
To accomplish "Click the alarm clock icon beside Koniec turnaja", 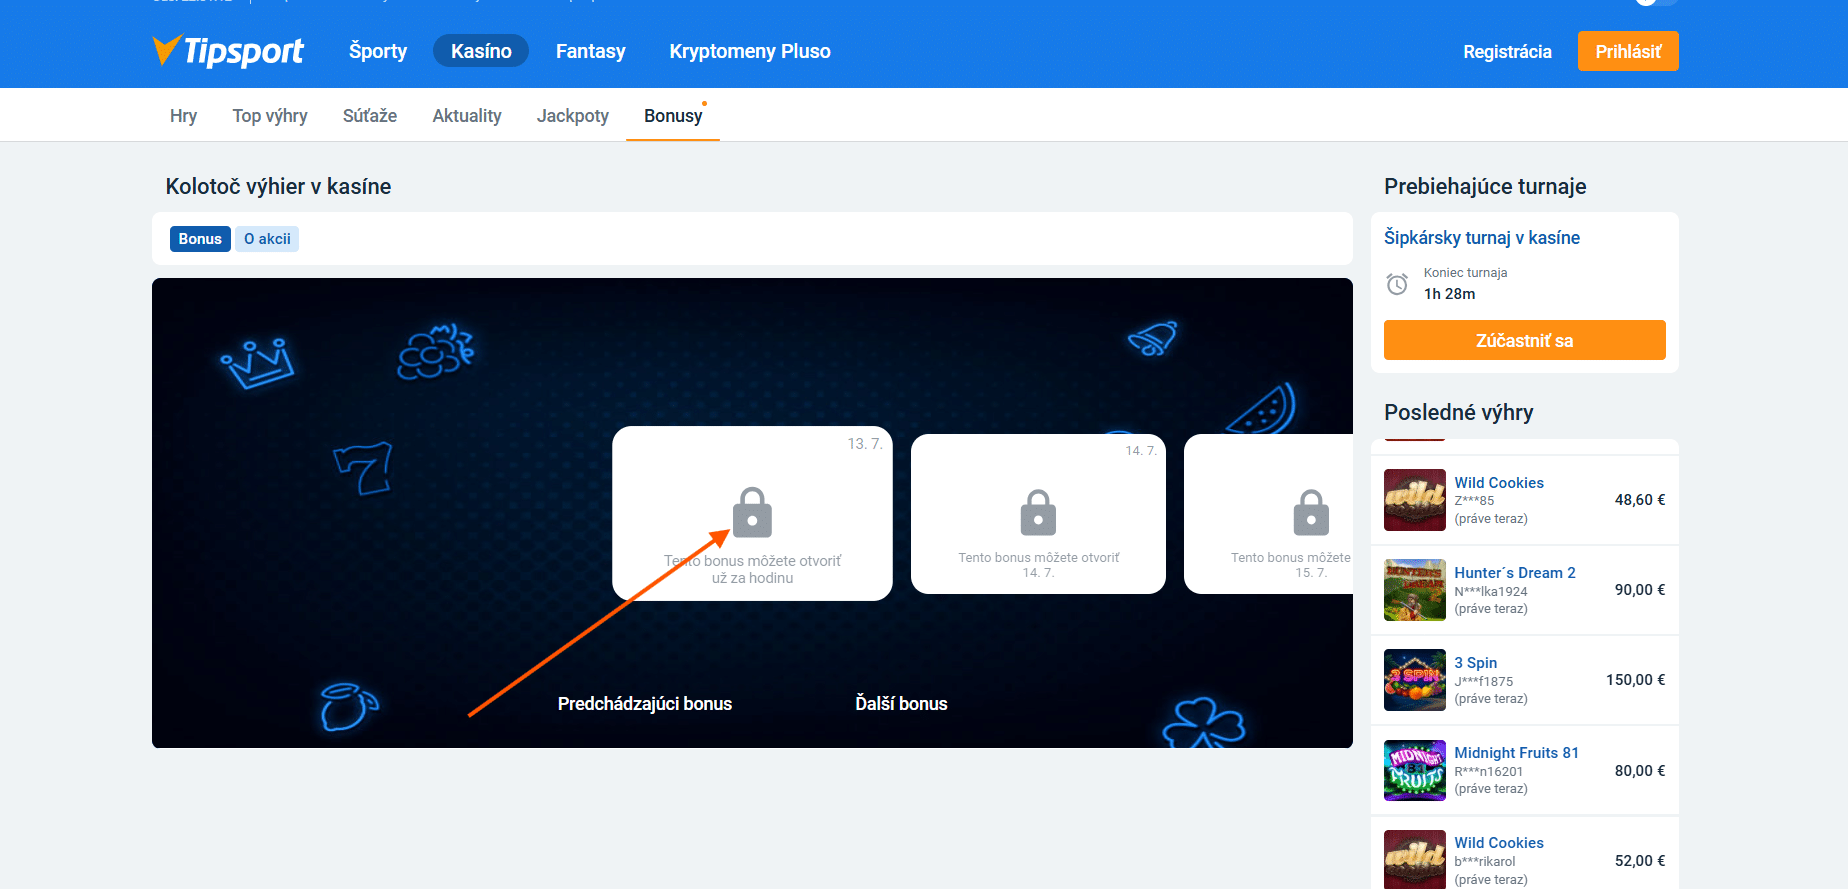I will click(x=1397, y=284).
